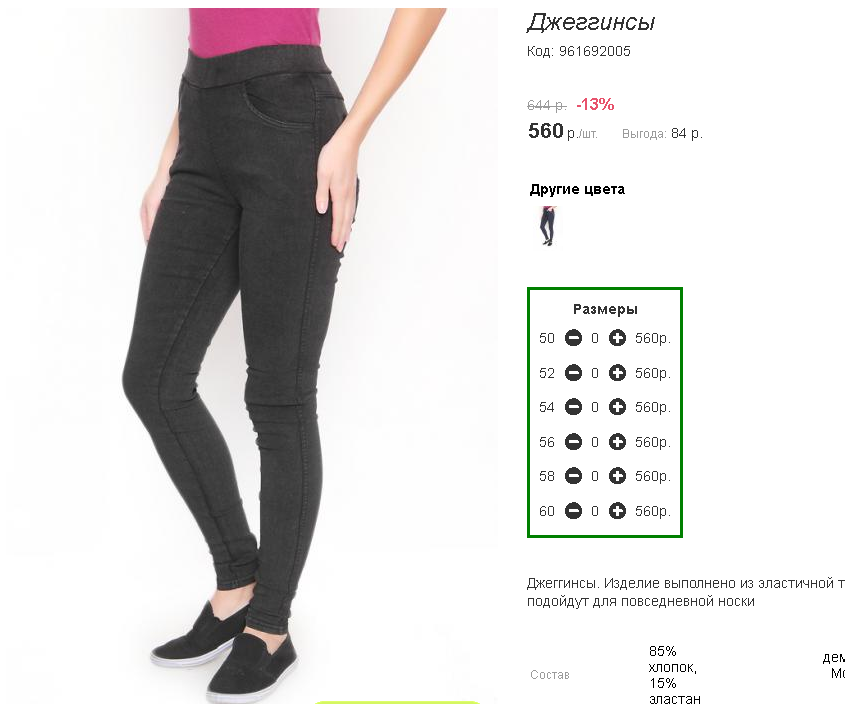Add one item of size 52
The width and height of the screenshot is (845, 704).
point(617,372)
